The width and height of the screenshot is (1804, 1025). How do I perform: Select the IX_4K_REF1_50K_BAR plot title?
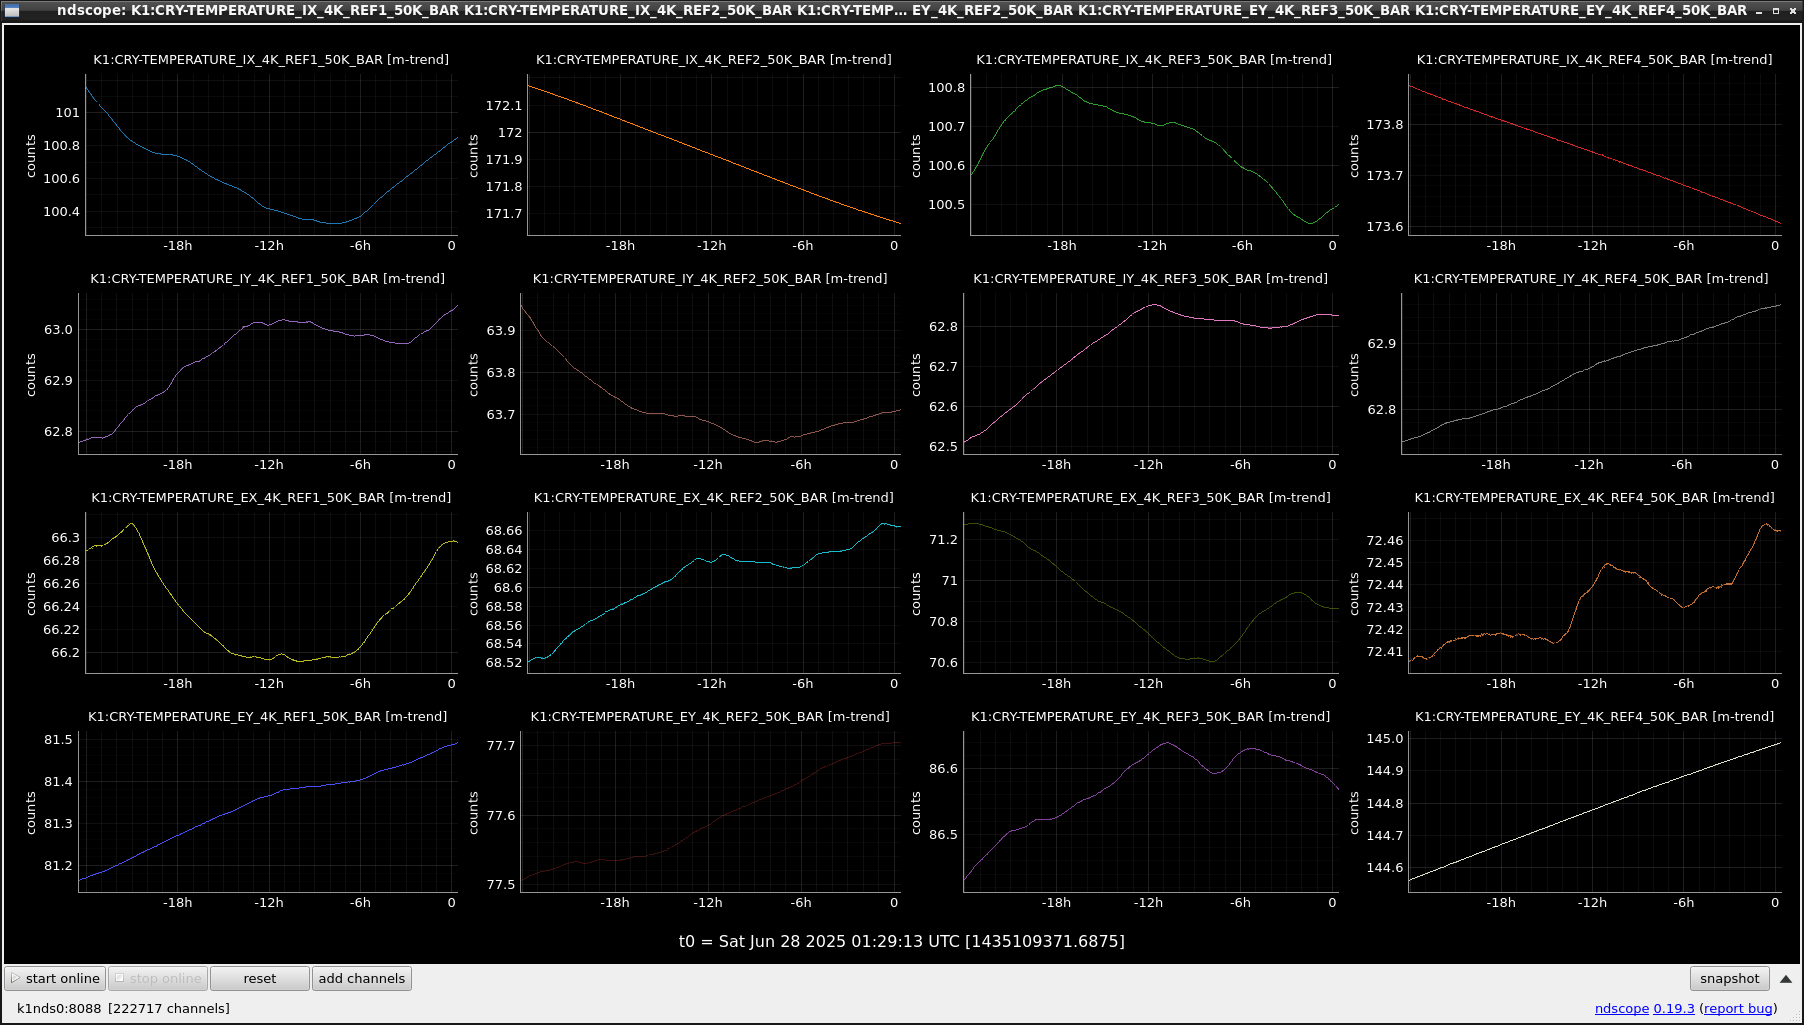pyautogui.click(x=271, y=59)
